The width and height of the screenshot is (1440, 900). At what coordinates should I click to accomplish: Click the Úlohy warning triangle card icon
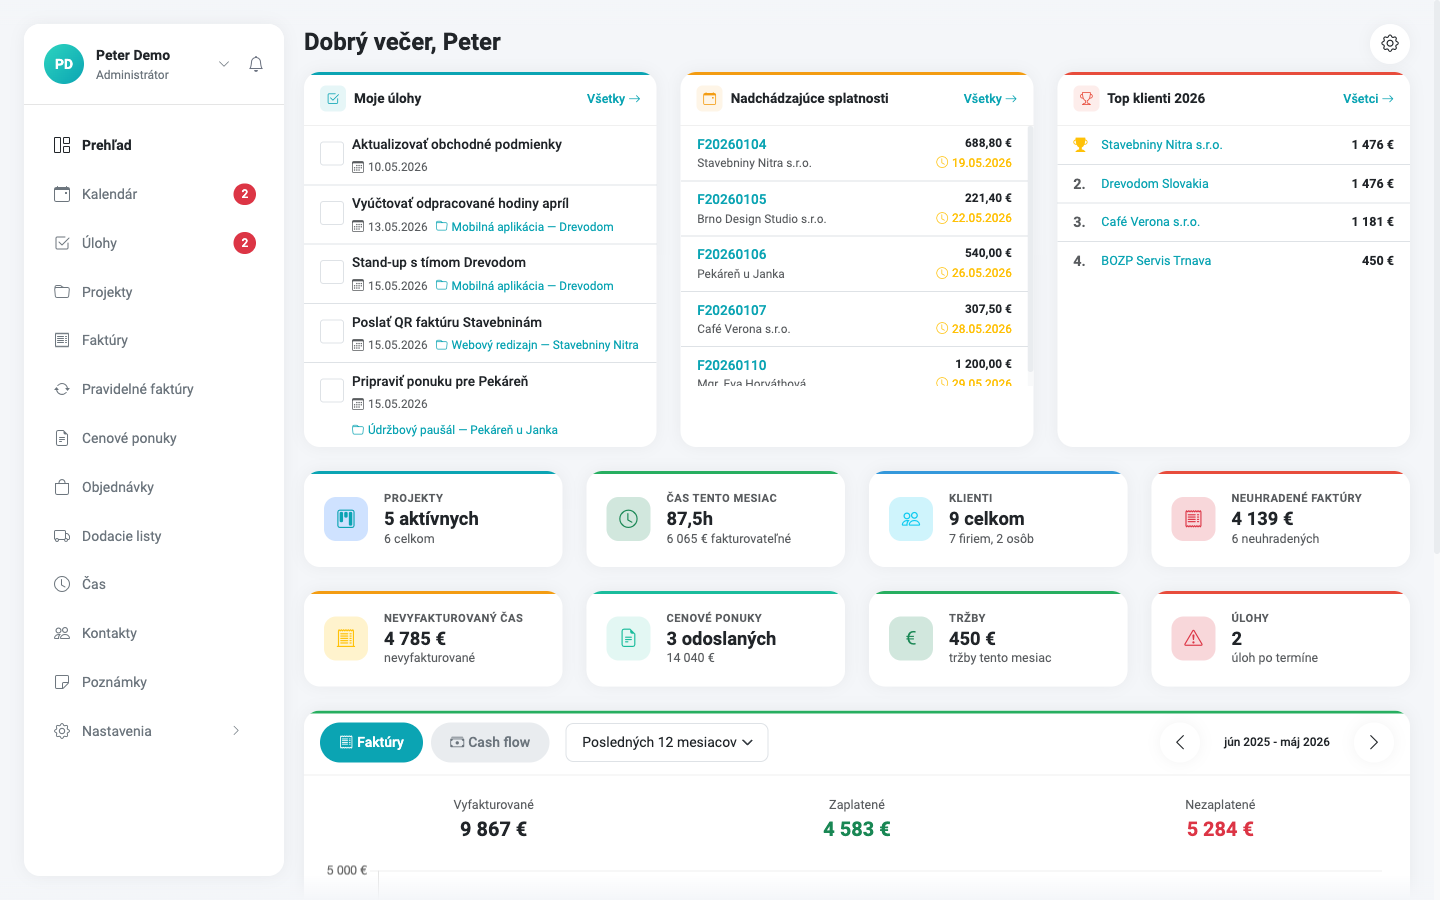click(1193, 638)
